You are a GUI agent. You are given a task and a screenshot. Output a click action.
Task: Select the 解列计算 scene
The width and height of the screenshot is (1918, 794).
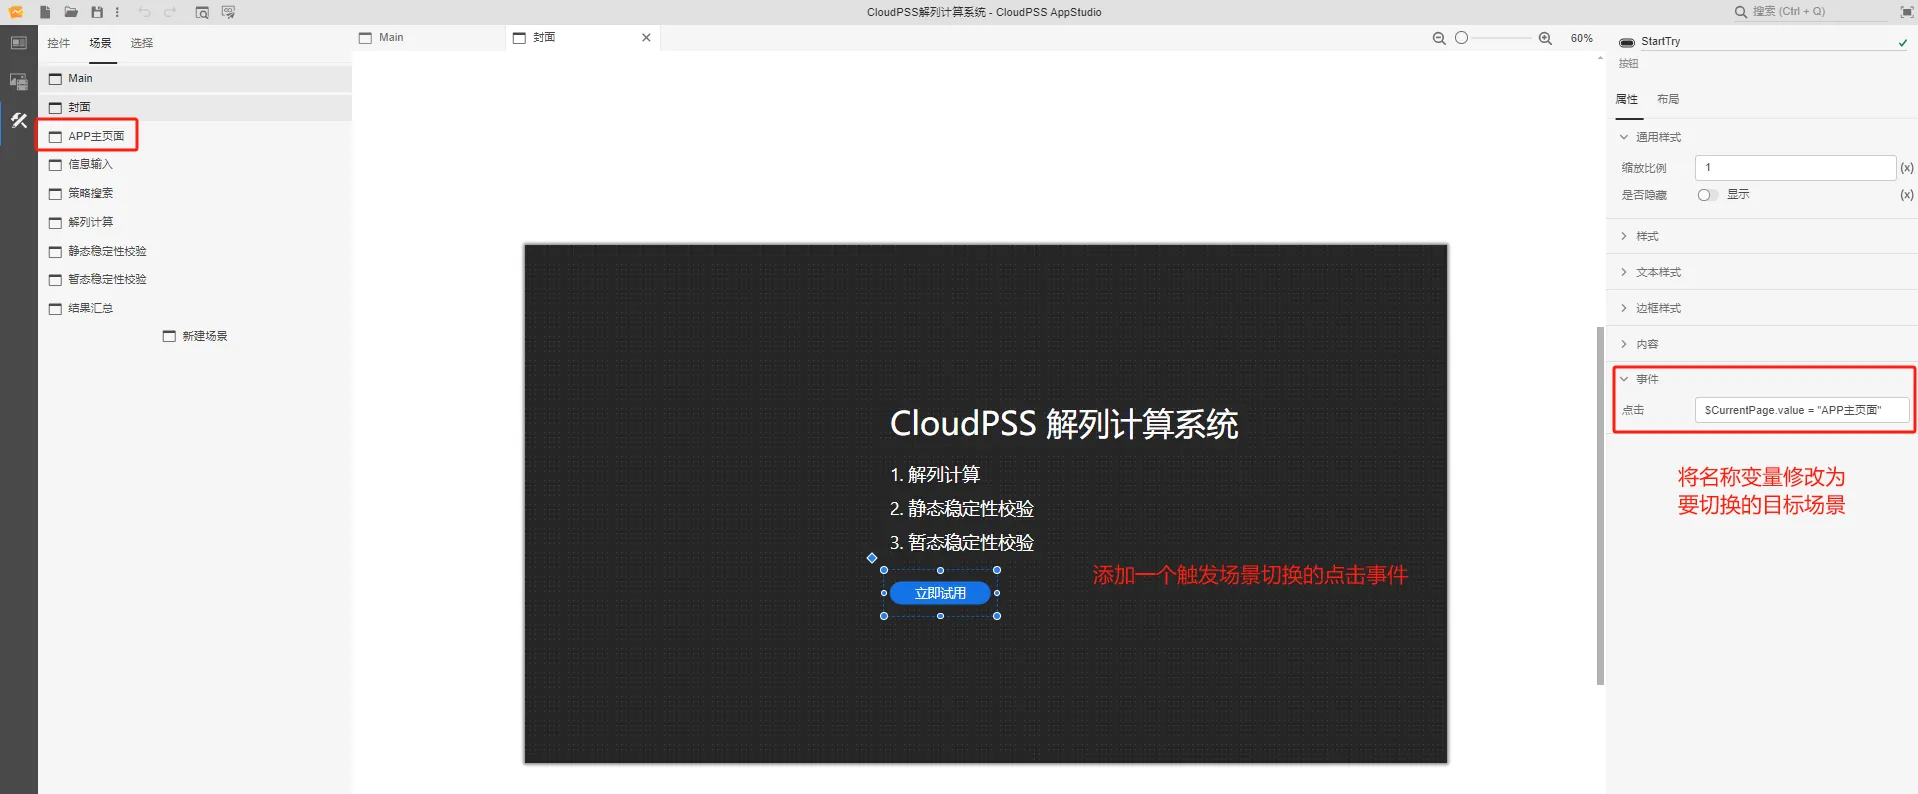[195, 222]
